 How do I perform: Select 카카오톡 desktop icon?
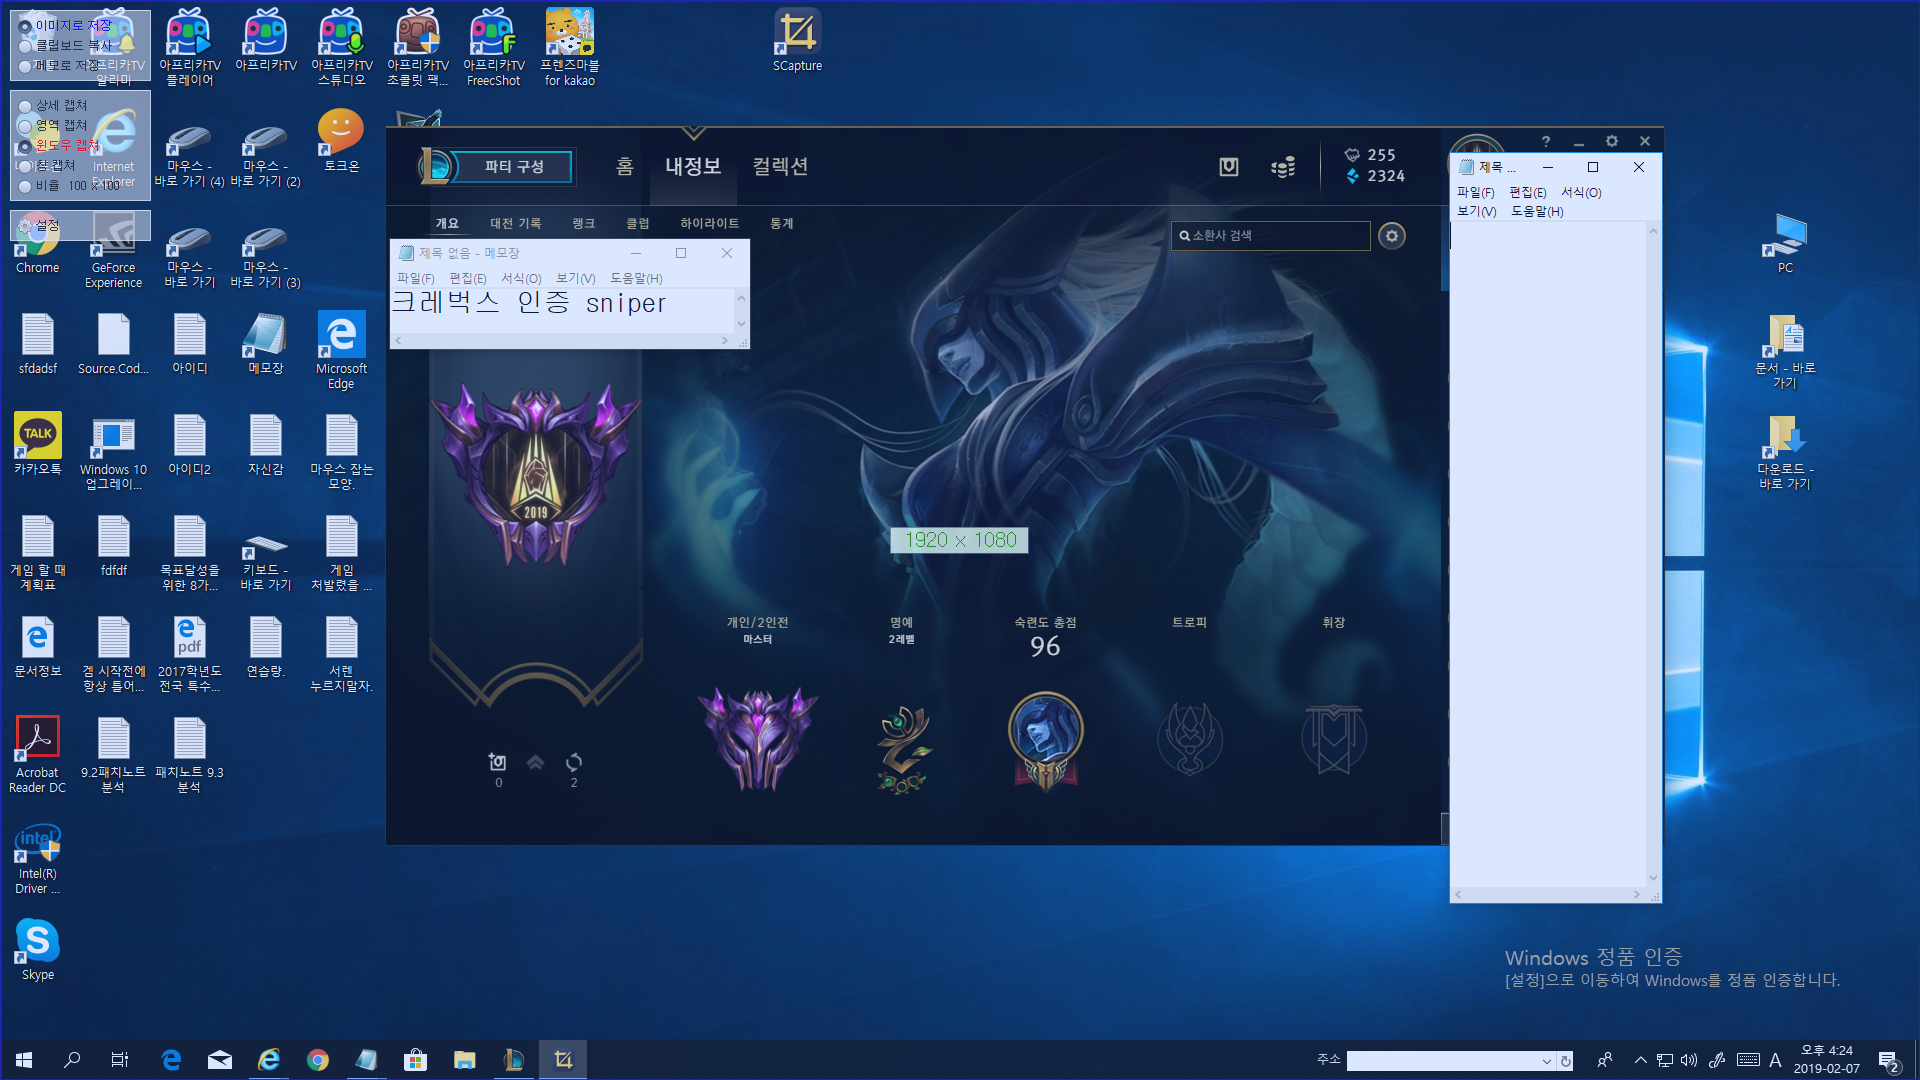[x=38, y=444]
